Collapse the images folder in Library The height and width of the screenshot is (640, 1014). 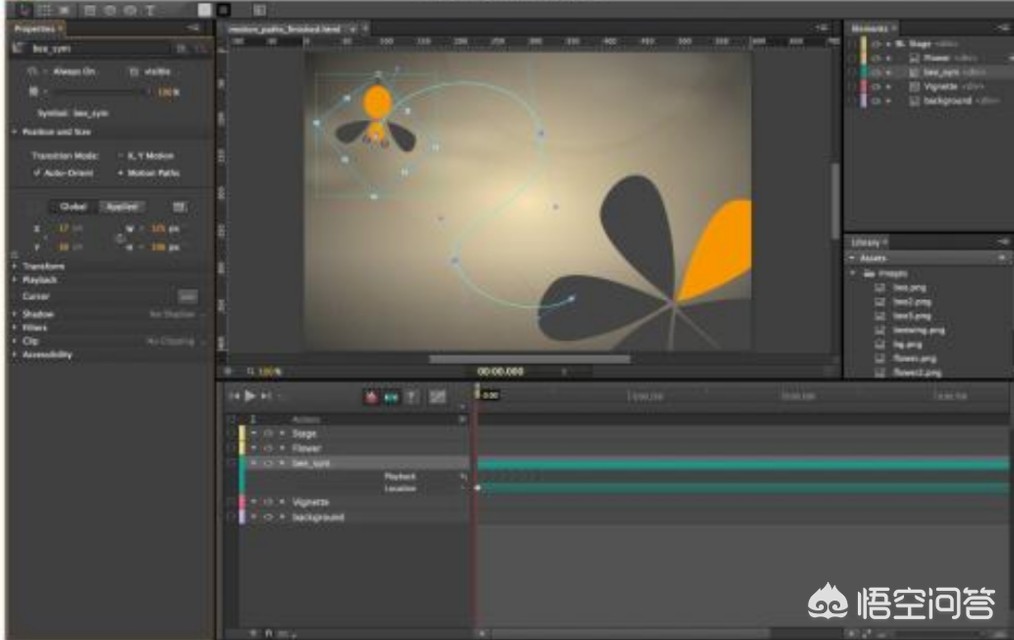point(853,273)
